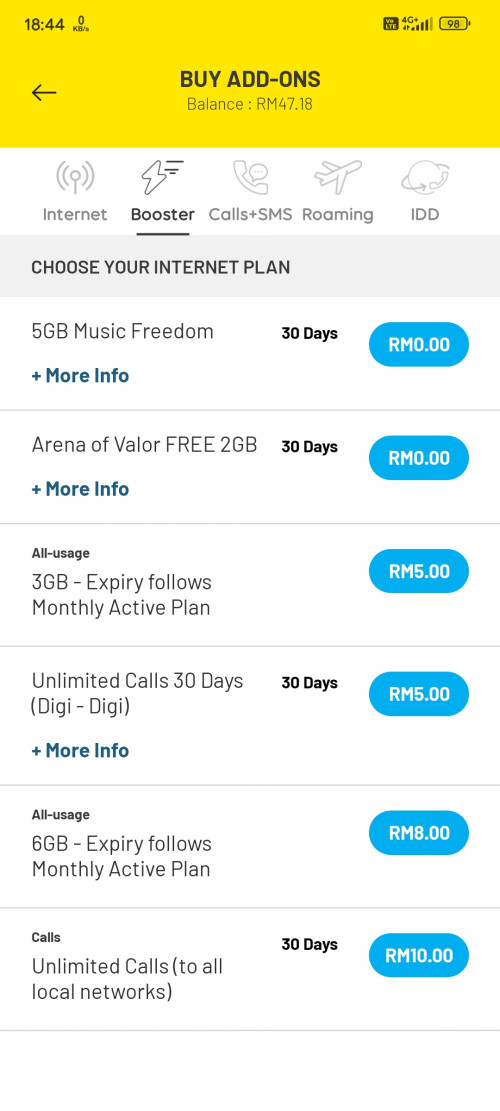Expand More Info for 5GB Music Freedom
The image size is (500, 1111).
tap(80, 376)
